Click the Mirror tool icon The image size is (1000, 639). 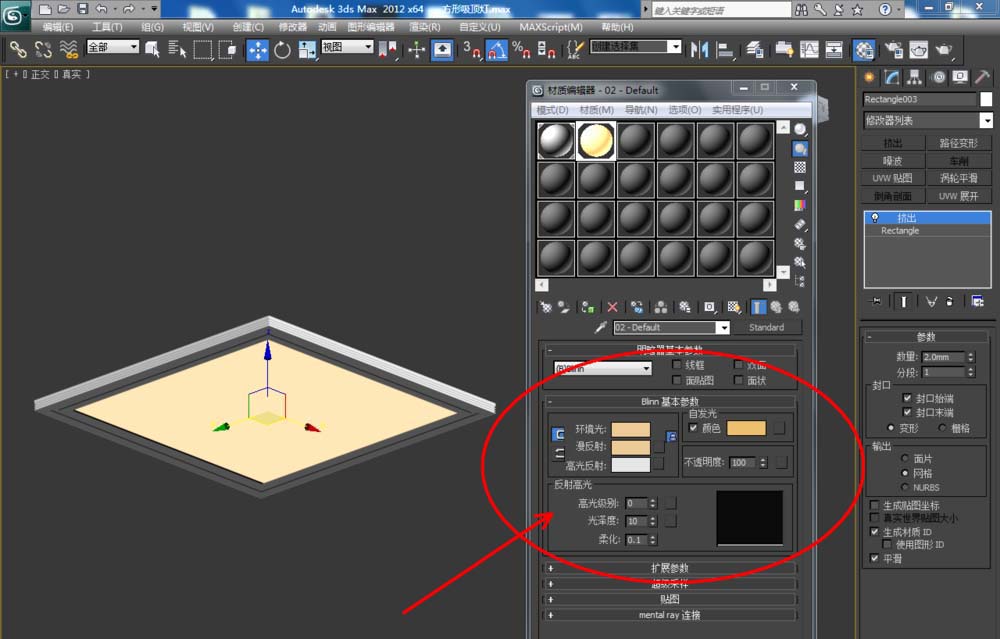click(x=700, y=50)
